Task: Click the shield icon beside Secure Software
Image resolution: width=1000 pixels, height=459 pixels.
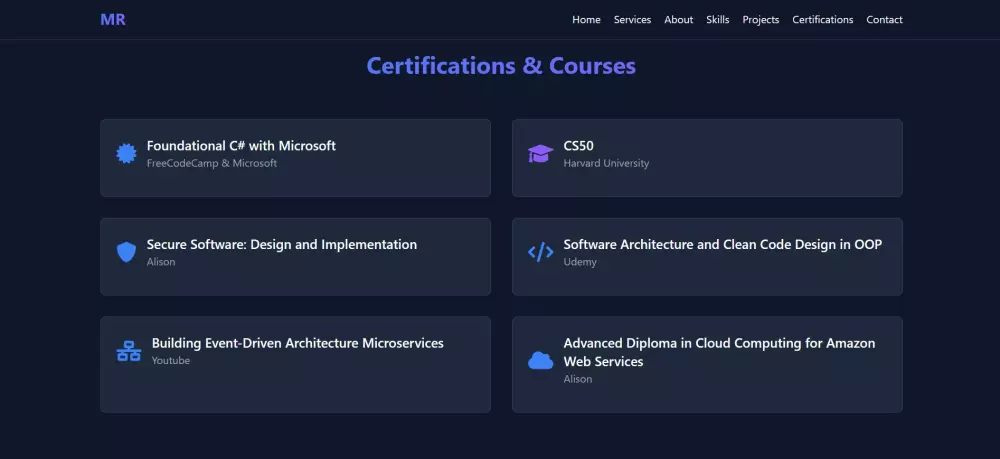Action: coord(126,252)
